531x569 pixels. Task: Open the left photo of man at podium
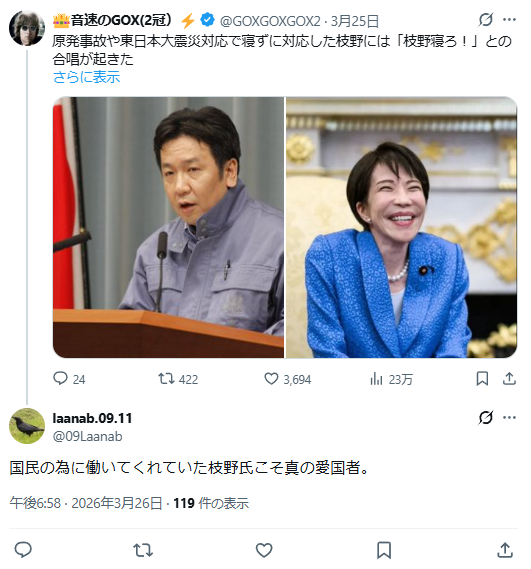(168, 227)
